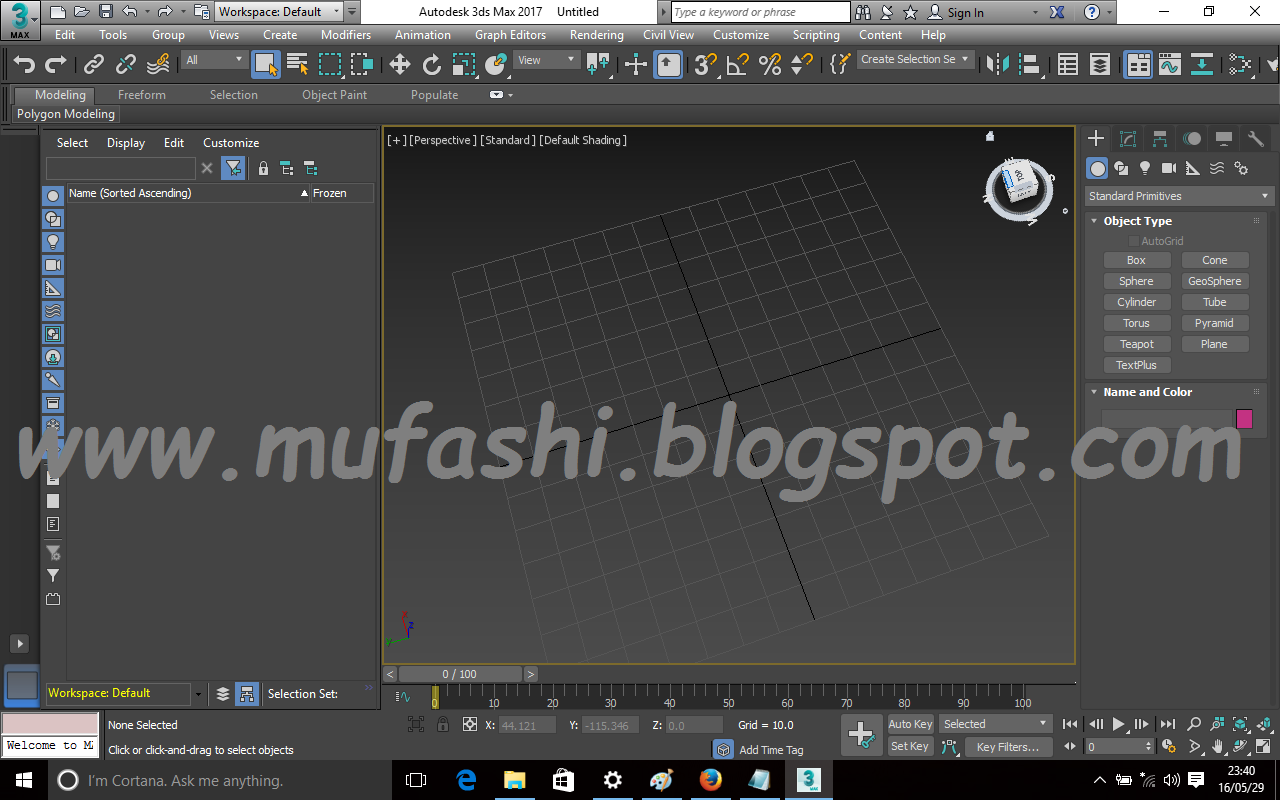Viewport: 1280px width, 800px height.
Task: Toggle Display Geometry in Scene Explorer
Action: coord(53,196)
